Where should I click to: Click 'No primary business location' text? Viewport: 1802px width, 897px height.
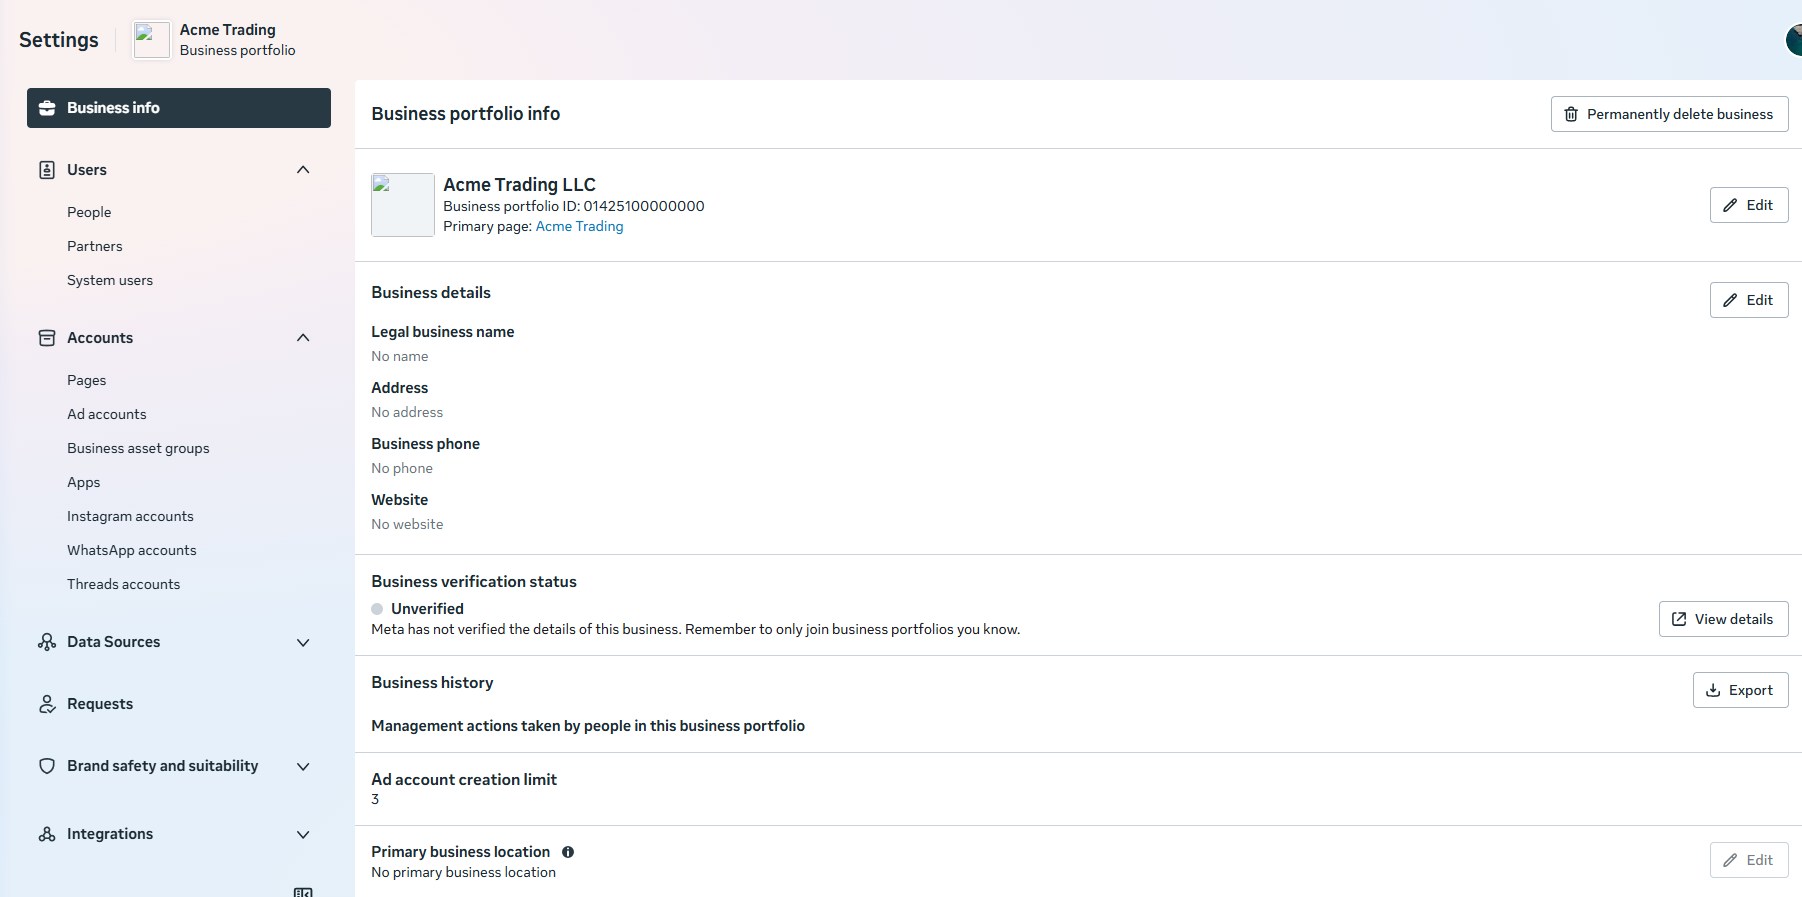[463, 872]
